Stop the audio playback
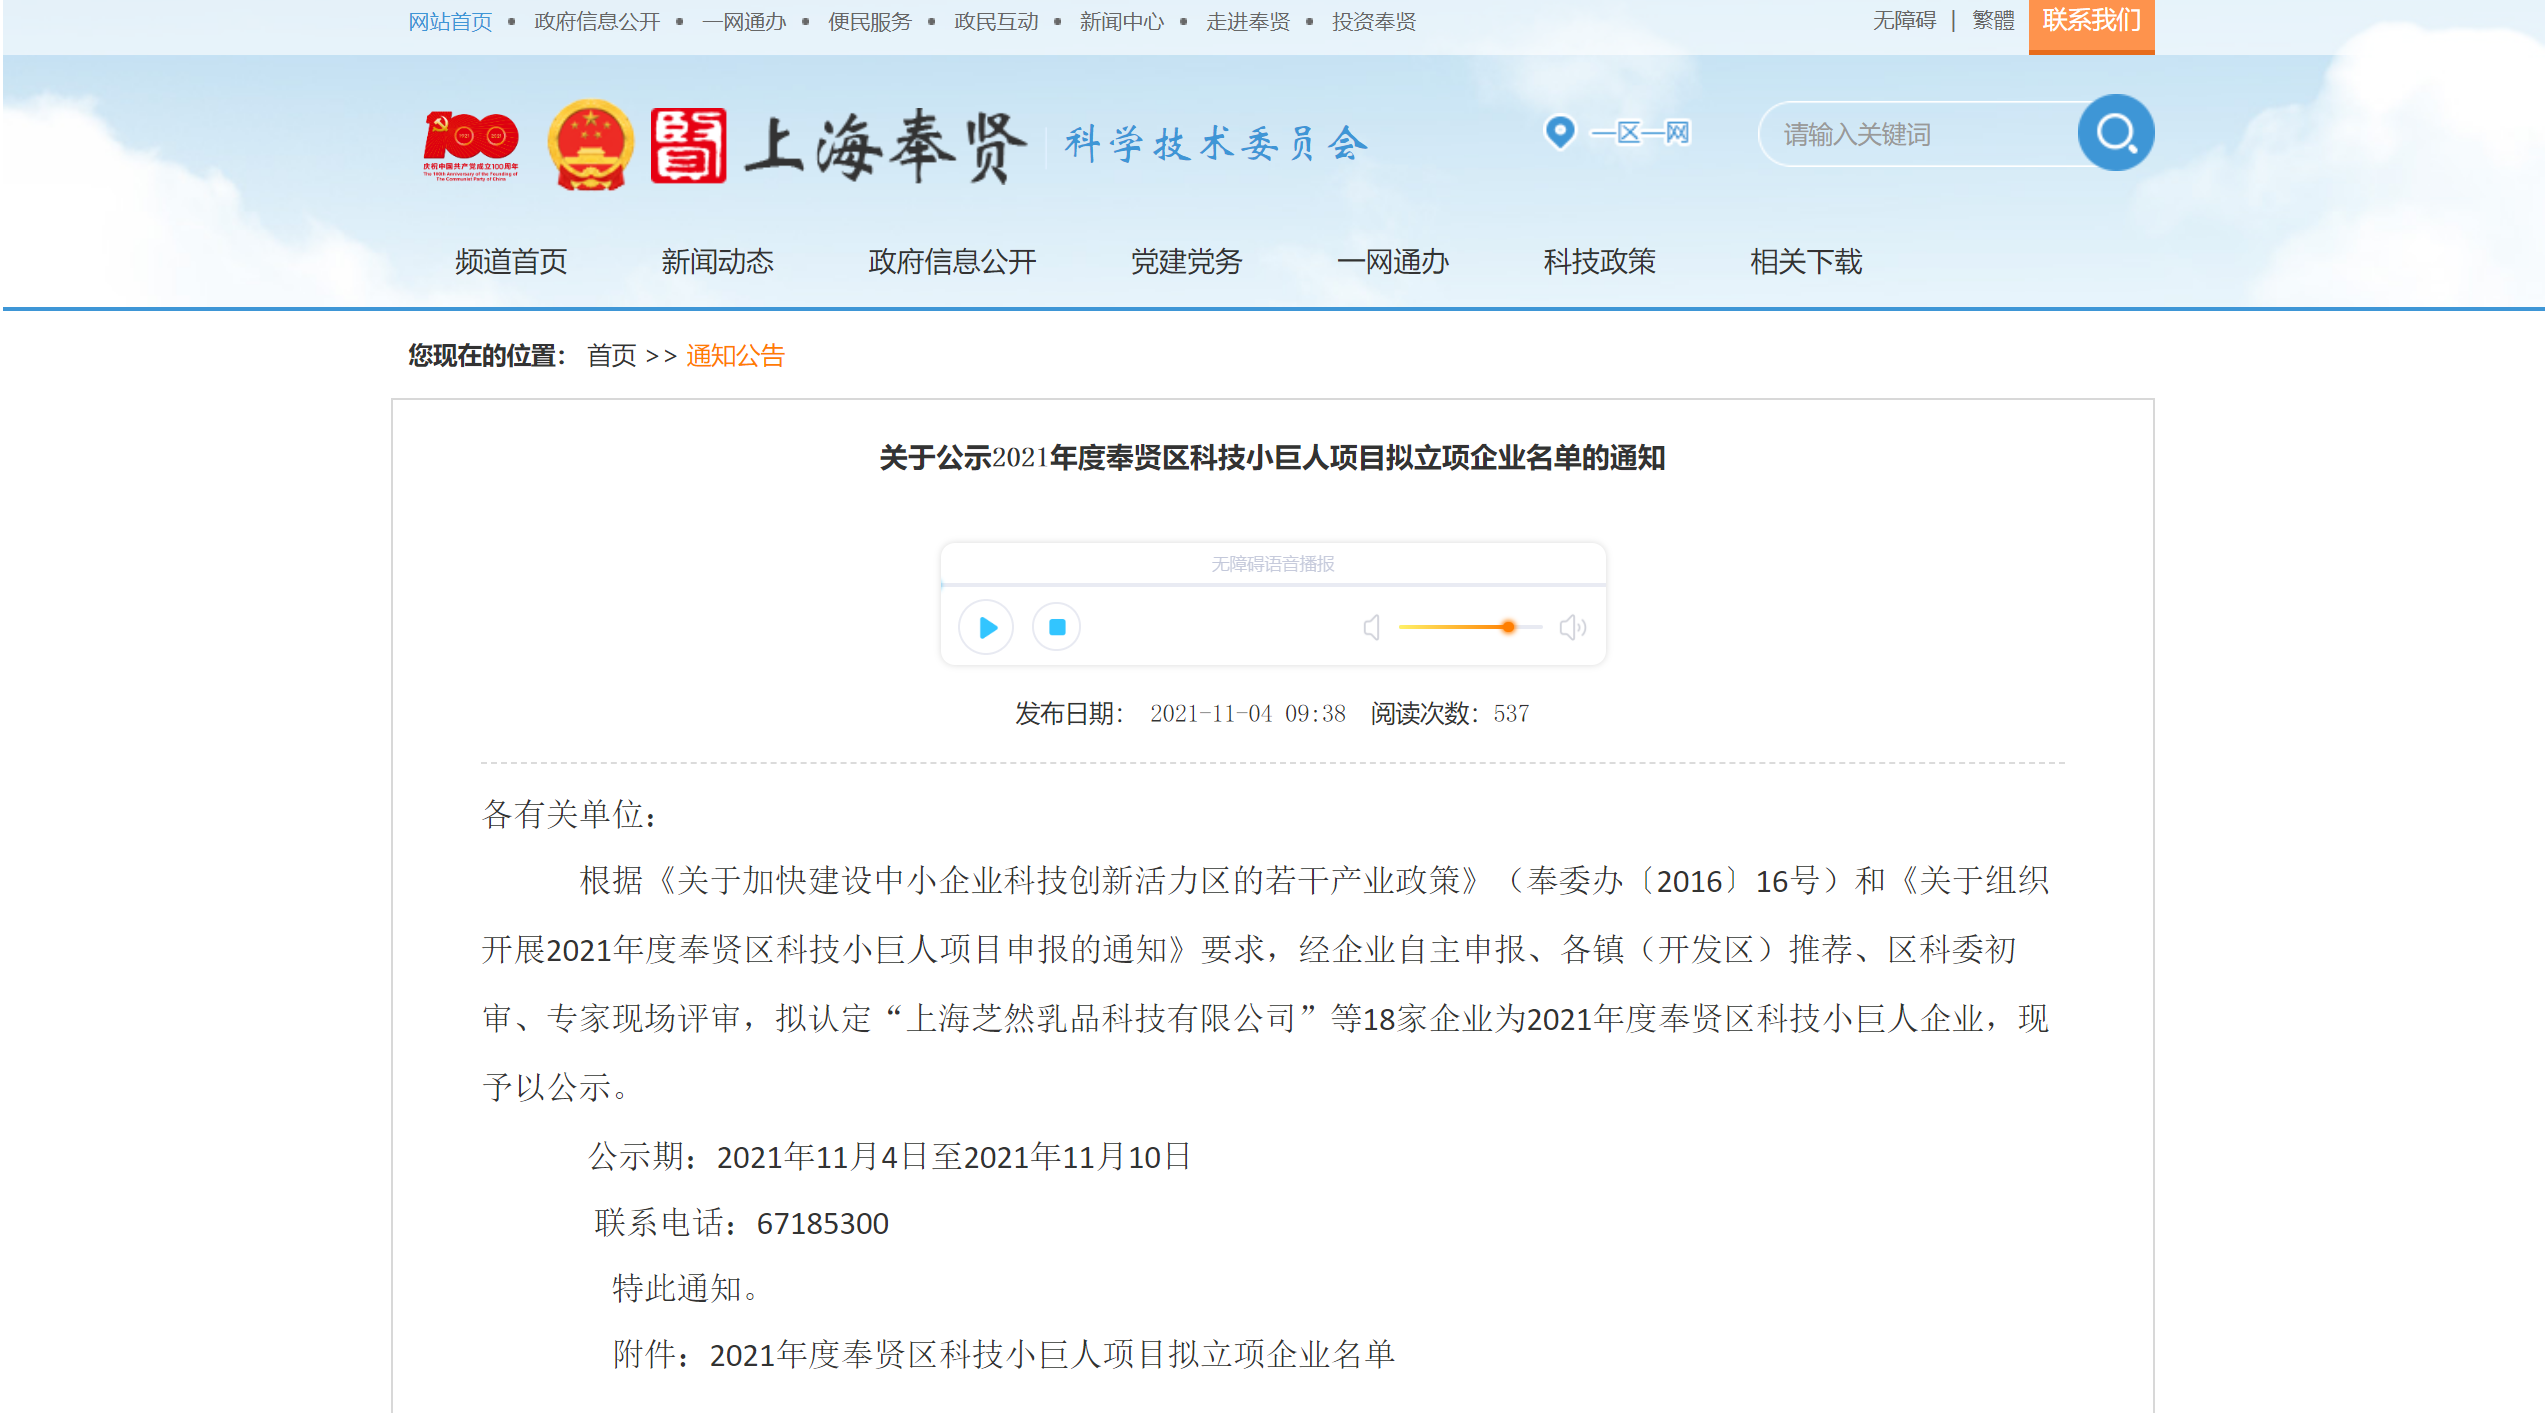This screenshot has width=2545, height=1413. [1056, 627]
